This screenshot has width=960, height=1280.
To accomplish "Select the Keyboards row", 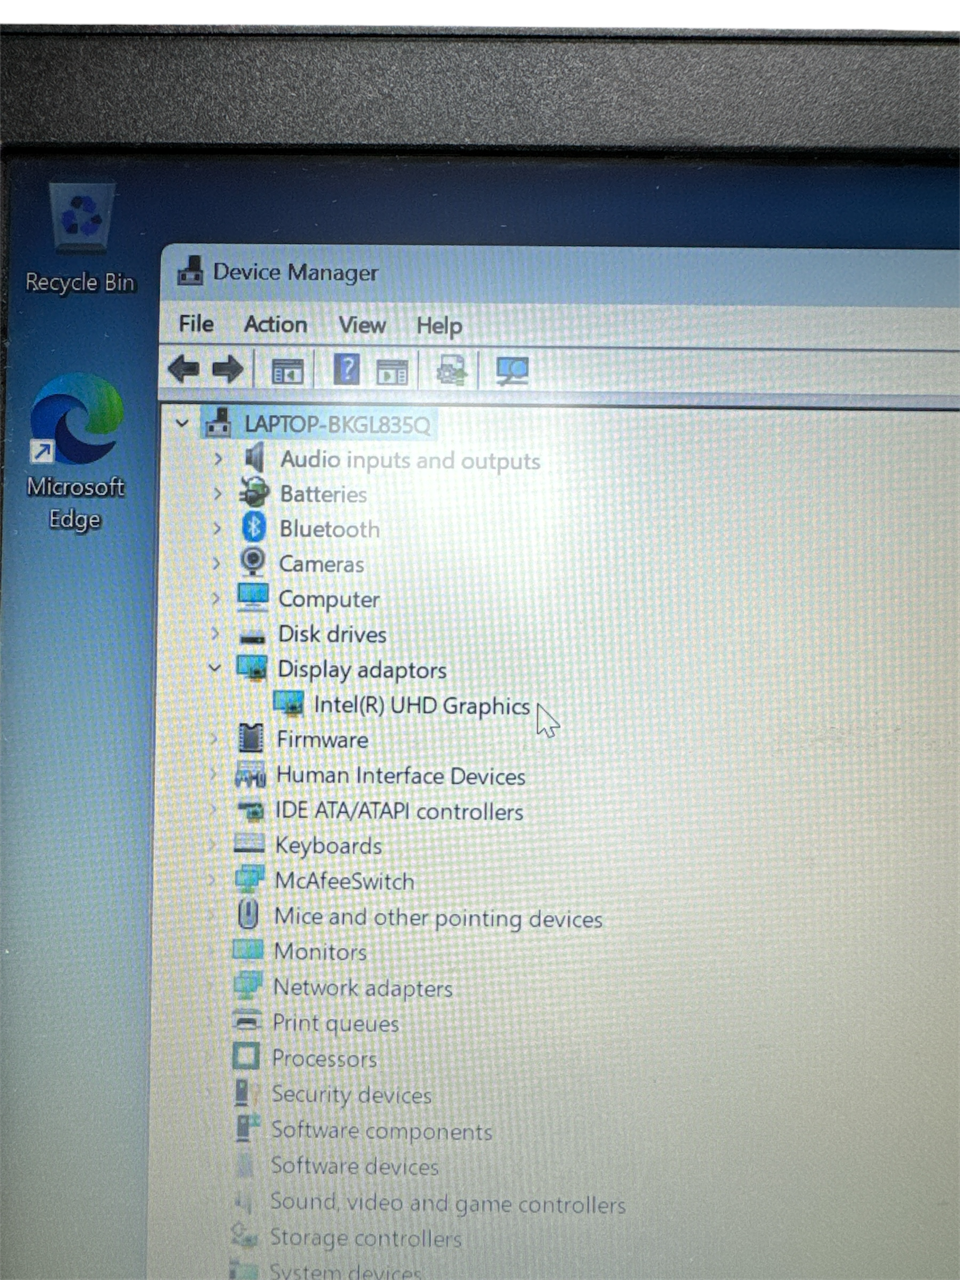I will point(328,846).
